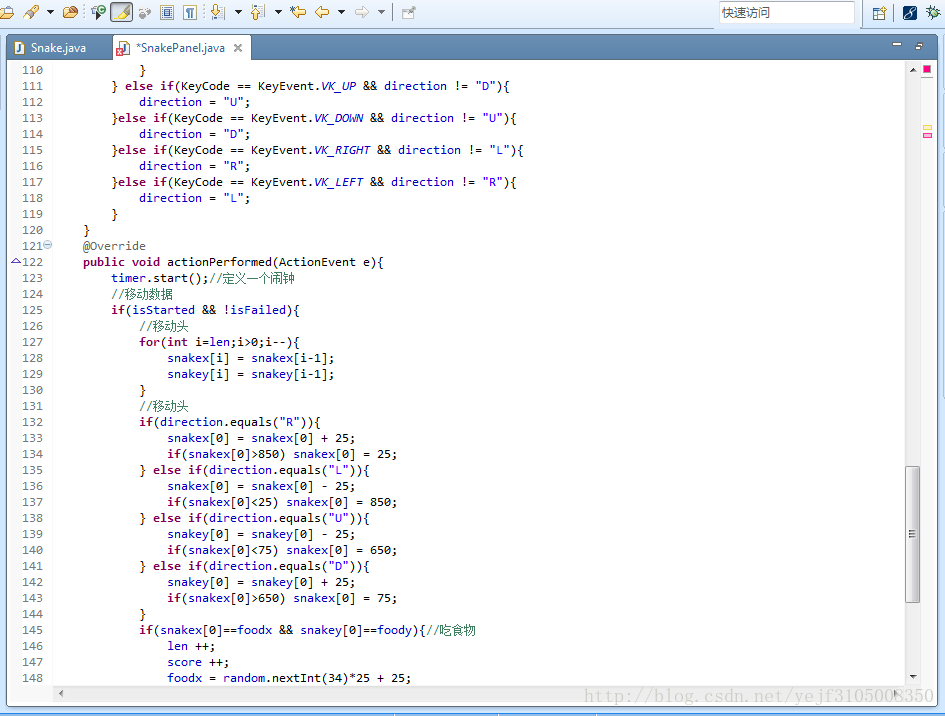Switch to the Debug bug perspective
Viewport: 945px width, 716px height.
(x=933, y=12)
